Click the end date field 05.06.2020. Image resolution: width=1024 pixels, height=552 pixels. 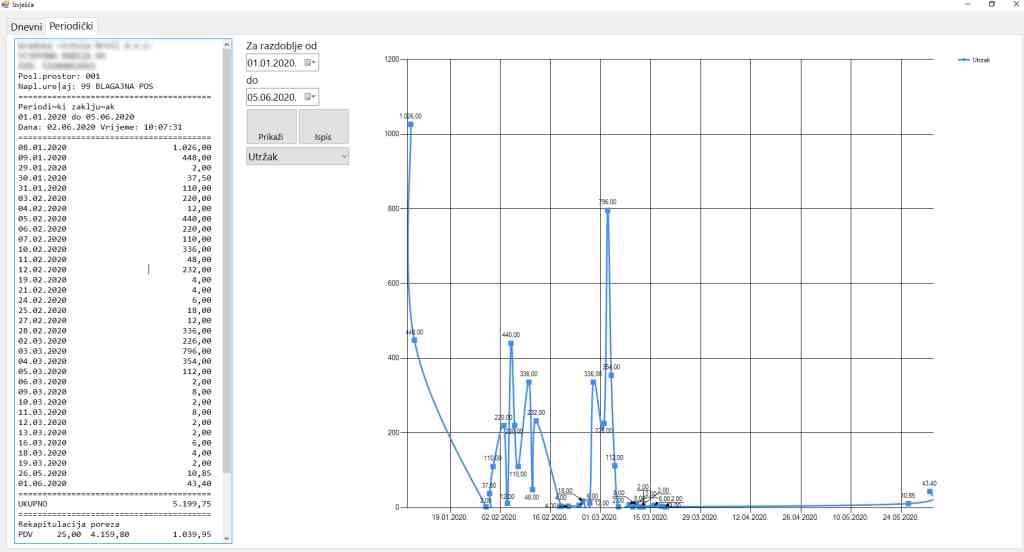(274, 97)
